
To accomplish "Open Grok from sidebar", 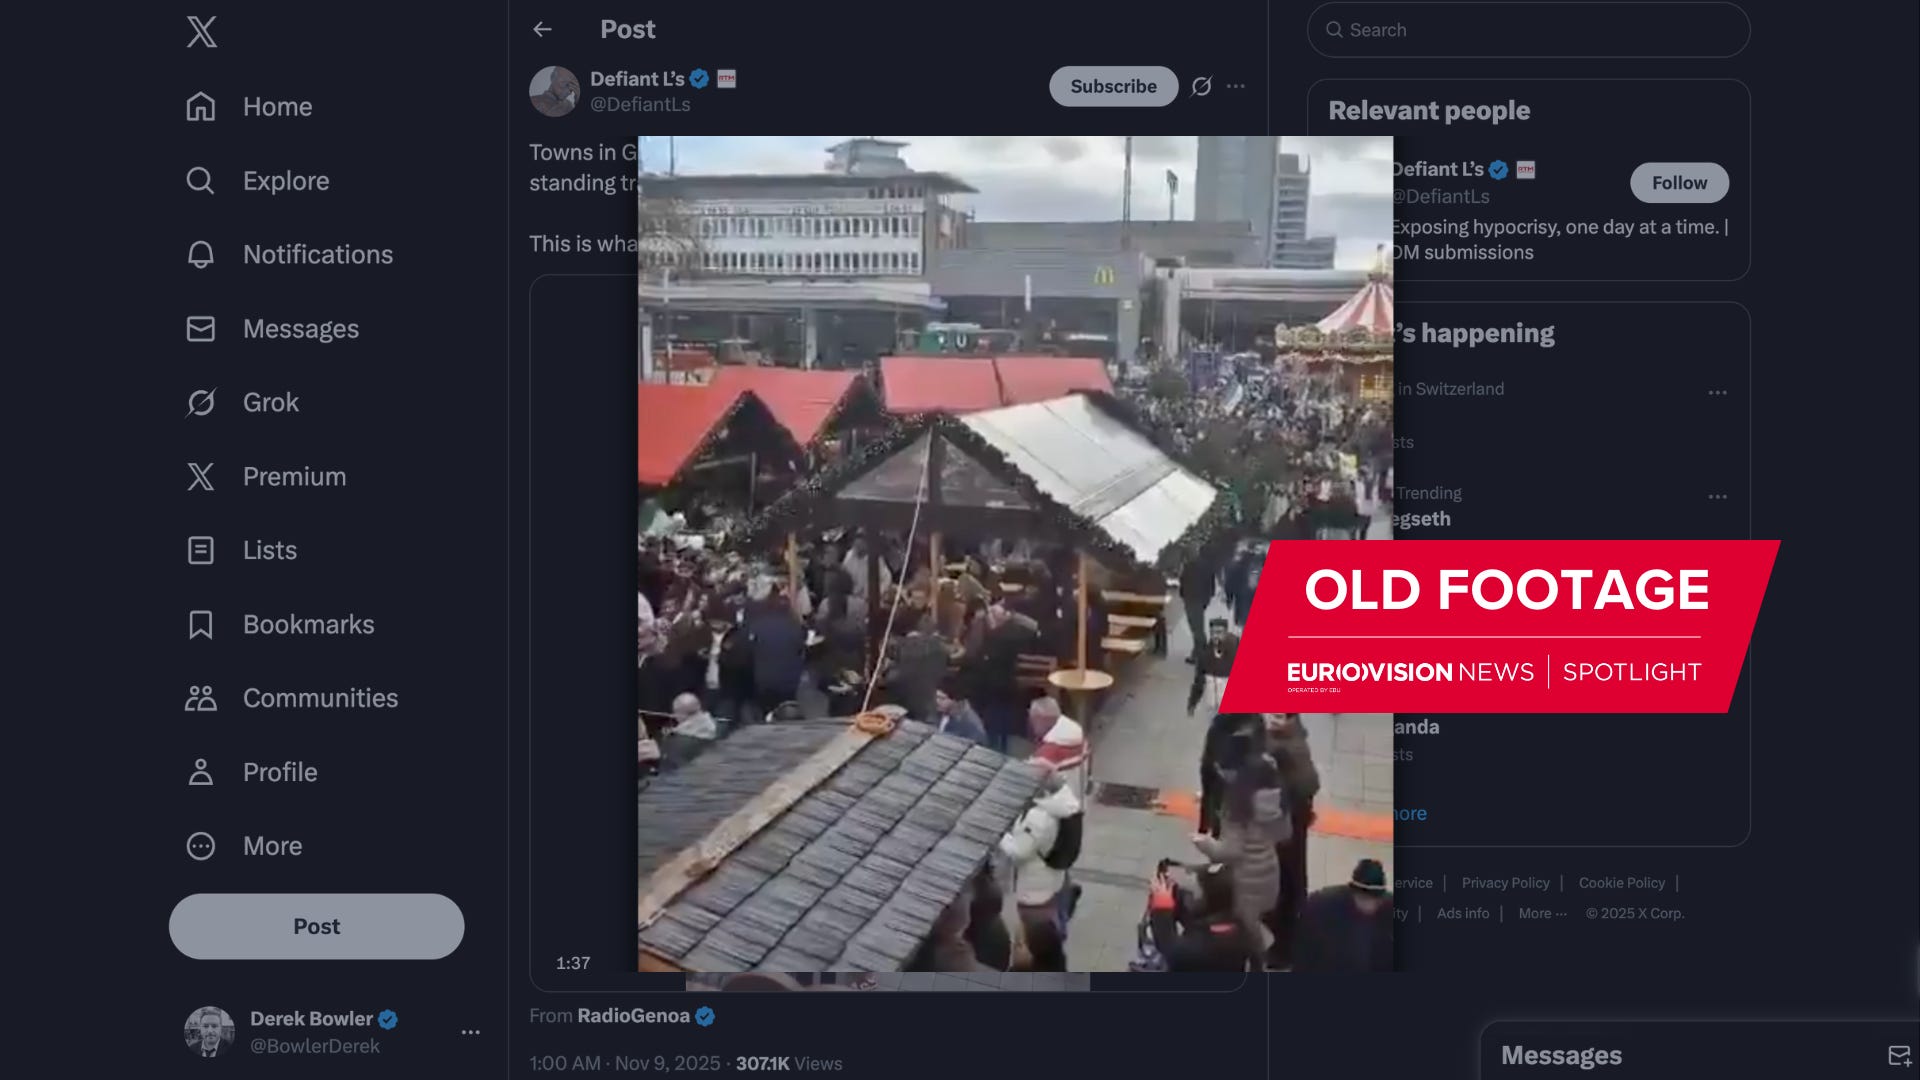I will pyautogui.click(x=270, y=403).
